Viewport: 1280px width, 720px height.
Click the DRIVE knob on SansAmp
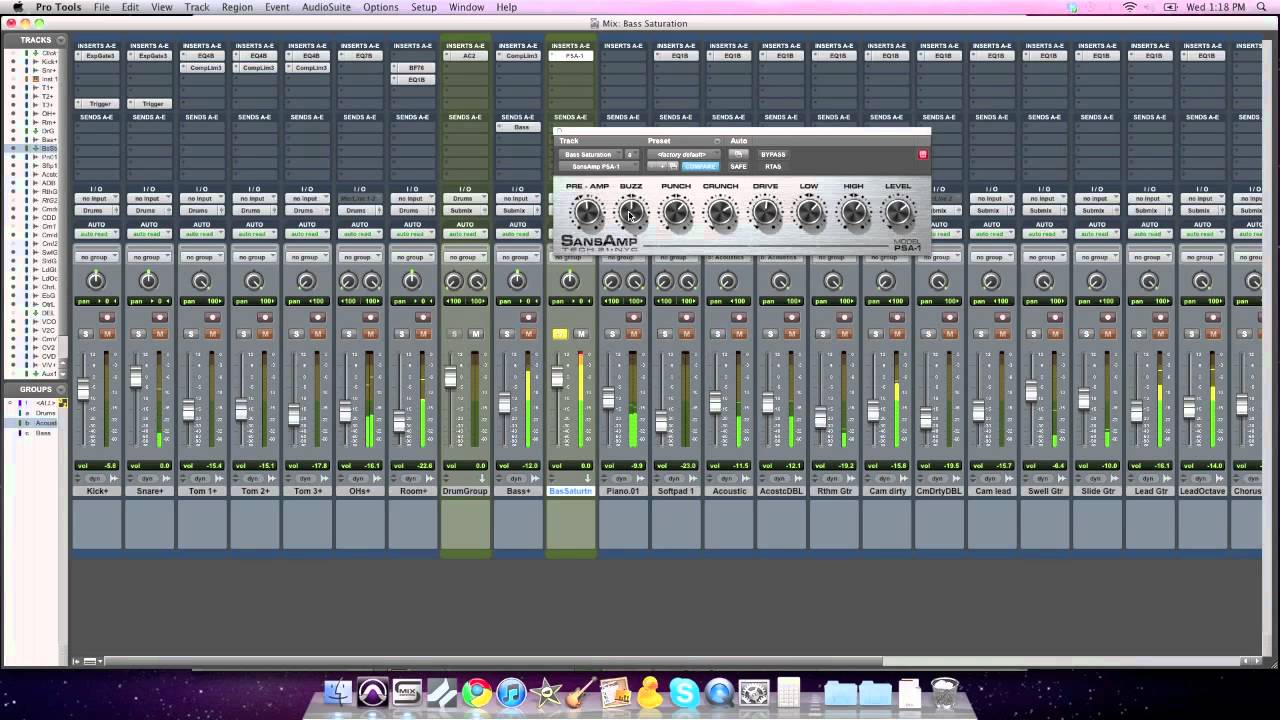point(765,213)
